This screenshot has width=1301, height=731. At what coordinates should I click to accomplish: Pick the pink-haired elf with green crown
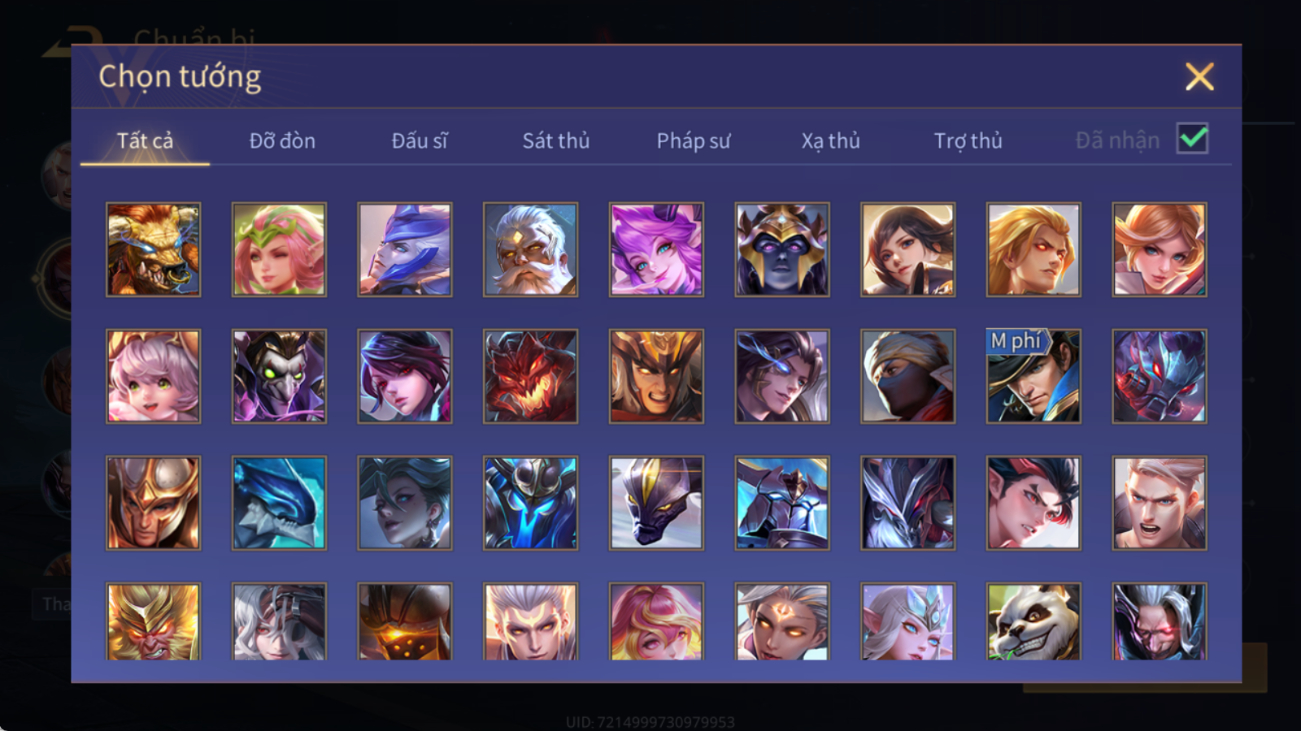click(x=279, y=249)
